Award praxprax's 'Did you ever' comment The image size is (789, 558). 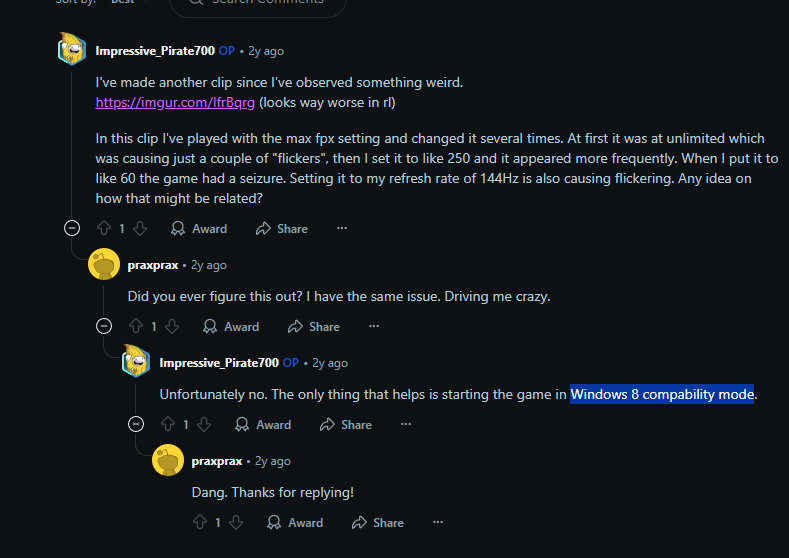(231, 326)
